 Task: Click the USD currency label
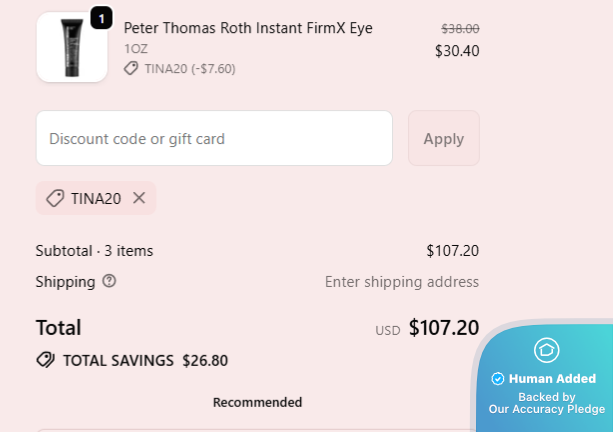387,330
